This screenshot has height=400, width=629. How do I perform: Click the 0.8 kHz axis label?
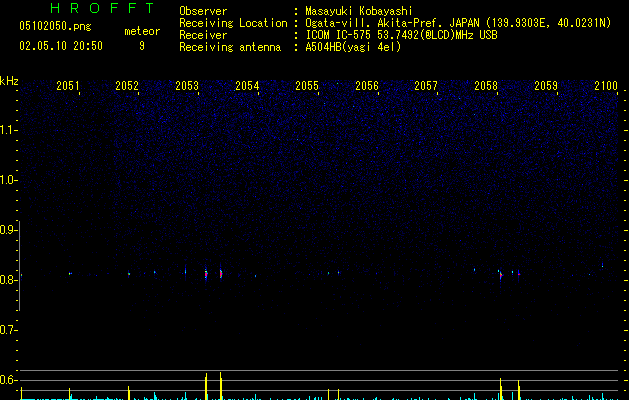[8, 280]
